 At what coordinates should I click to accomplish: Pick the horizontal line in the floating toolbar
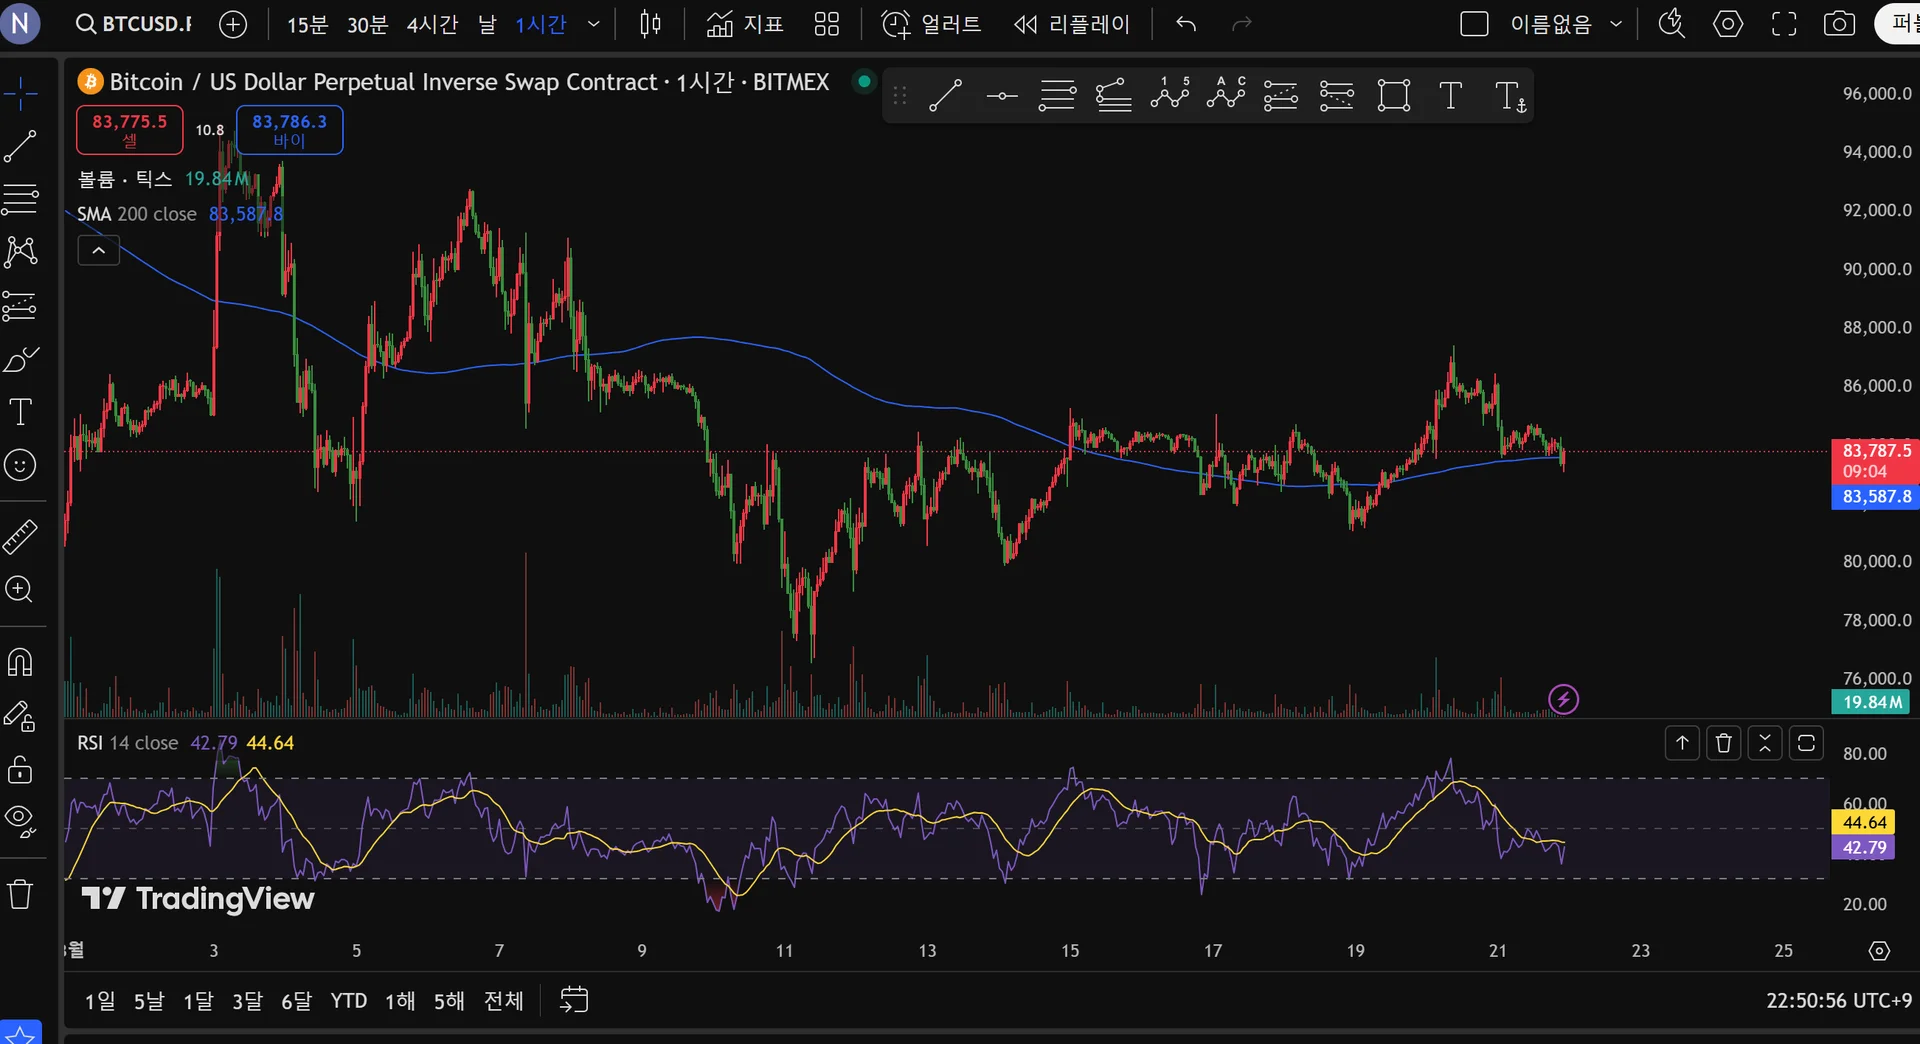click(x=1001, y=96)
